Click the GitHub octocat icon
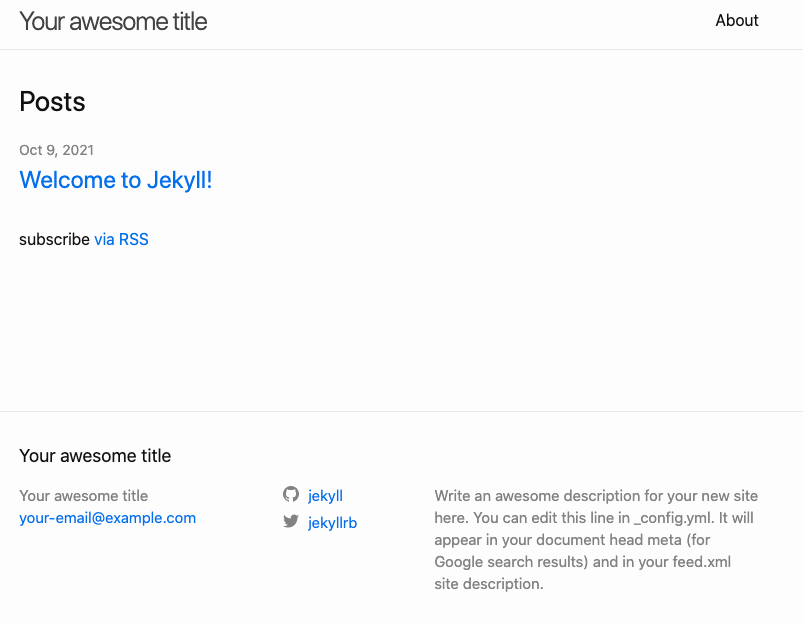The image size is (803, 623). 291,495
